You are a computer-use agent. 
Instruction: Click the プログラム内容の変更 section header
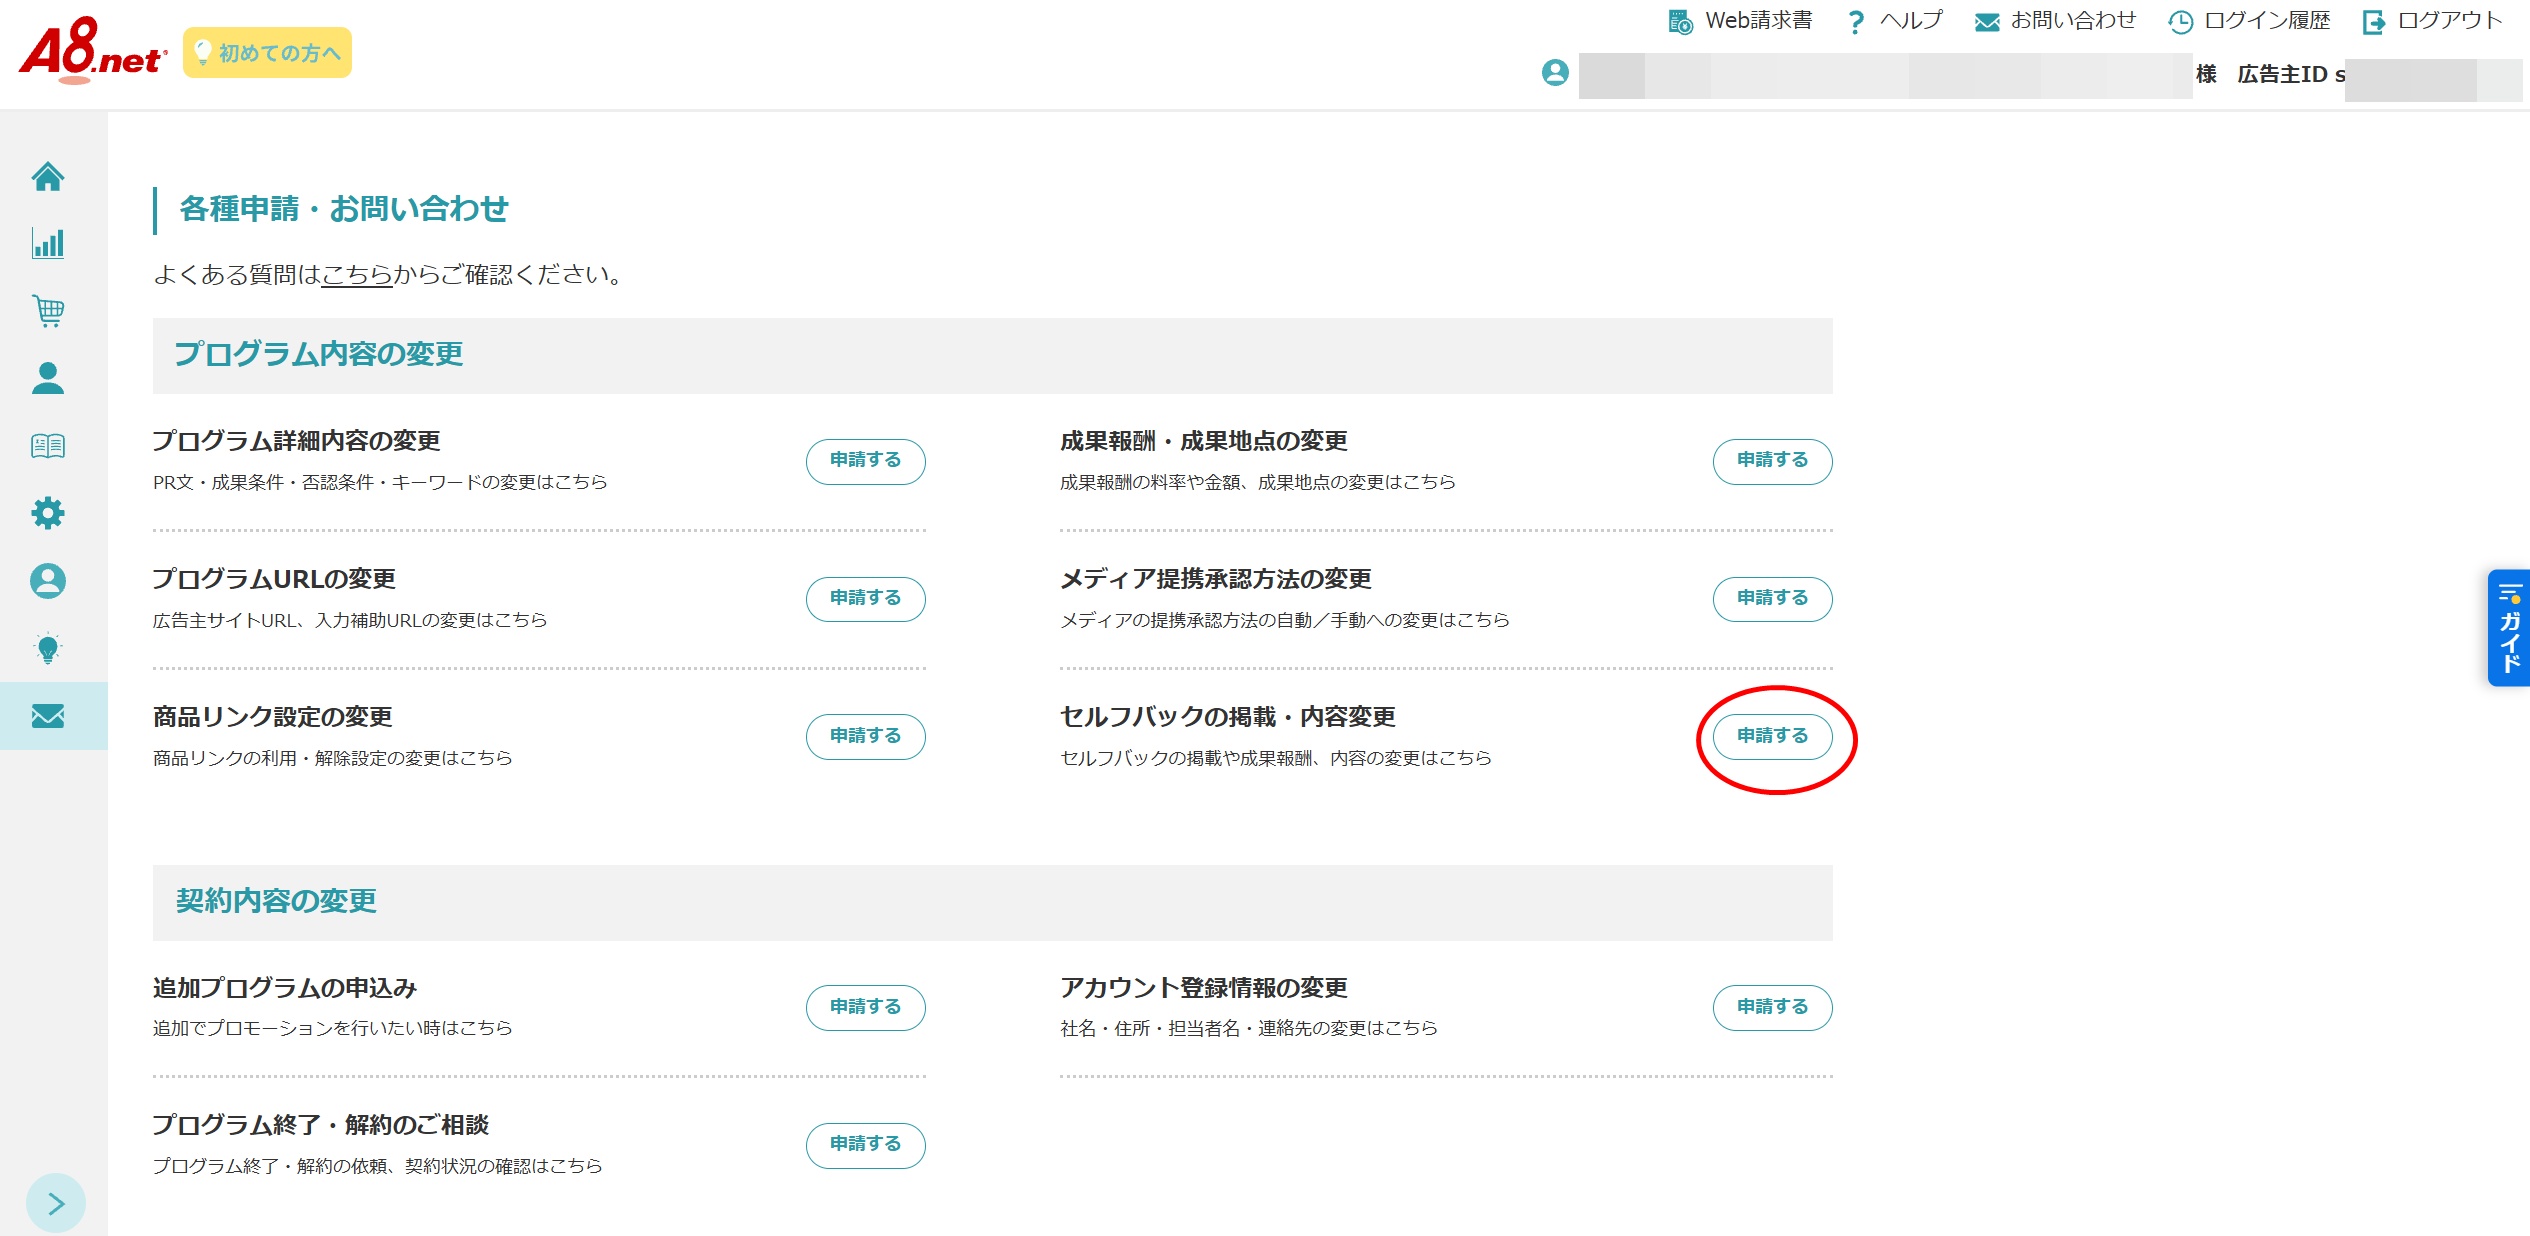[319, 354]
